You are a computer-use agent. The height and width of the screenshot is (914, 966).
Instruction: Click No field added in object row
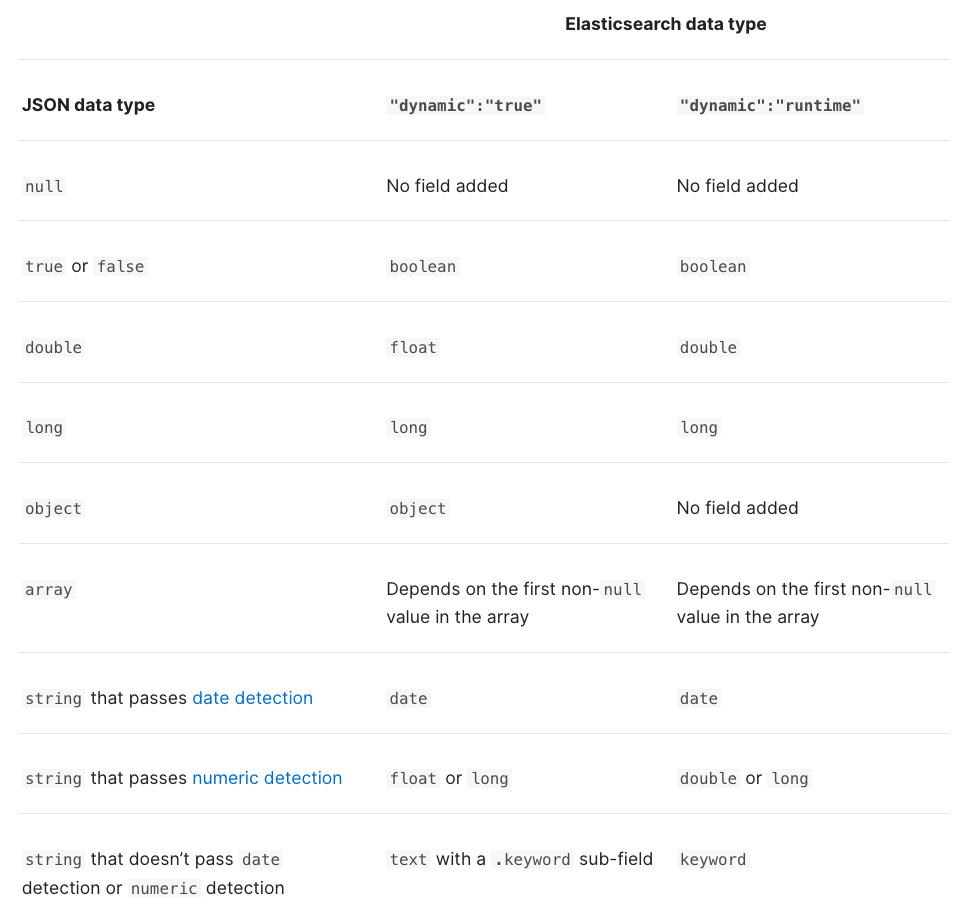[x=737, y=508]
